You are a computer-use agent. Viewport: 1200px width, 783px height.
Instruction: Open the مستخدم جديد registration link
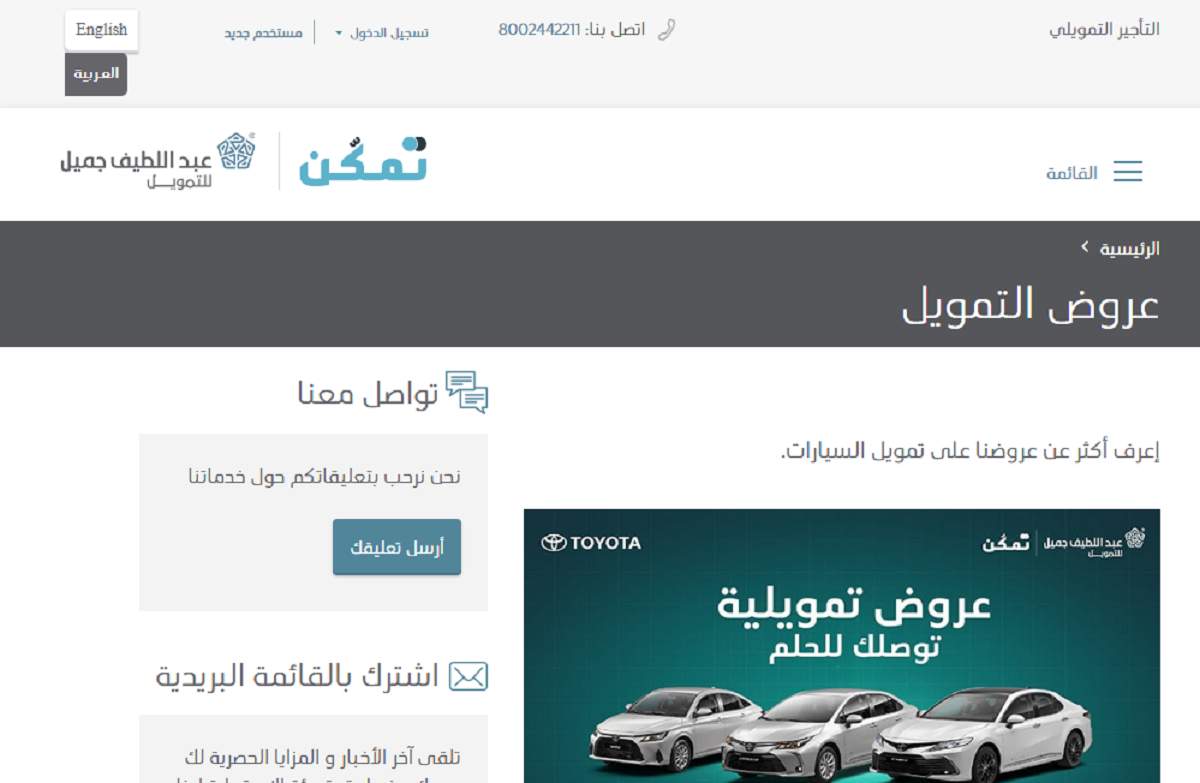(264, 33)
